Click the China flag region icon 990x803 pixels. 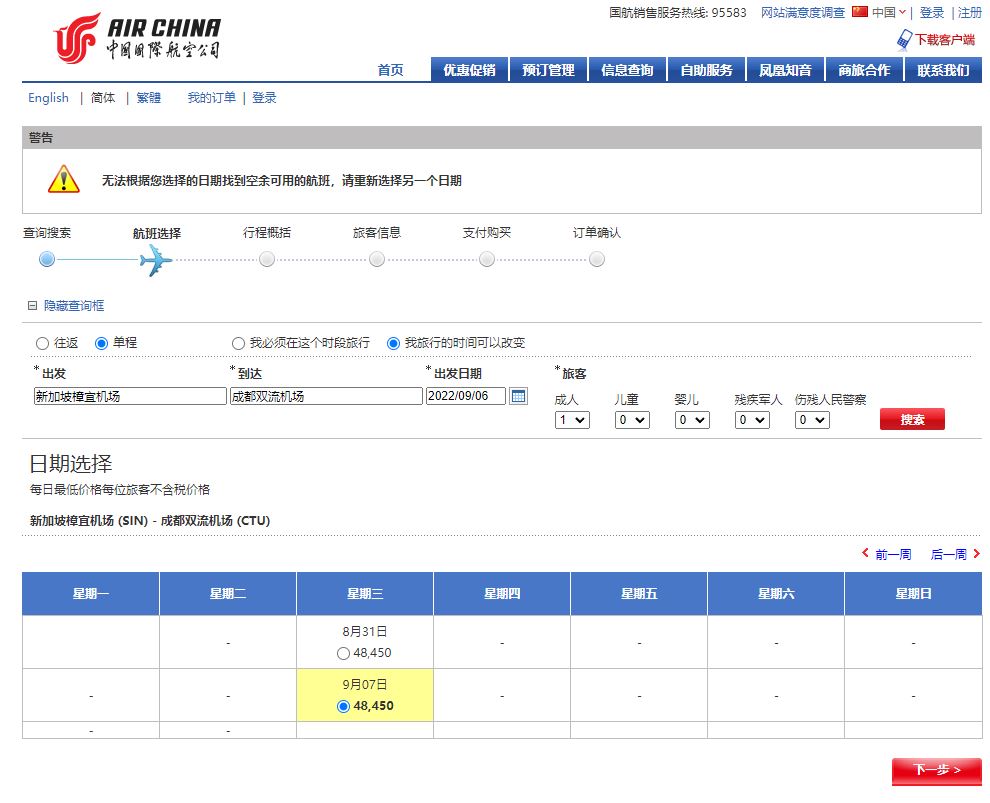[860, 12]
